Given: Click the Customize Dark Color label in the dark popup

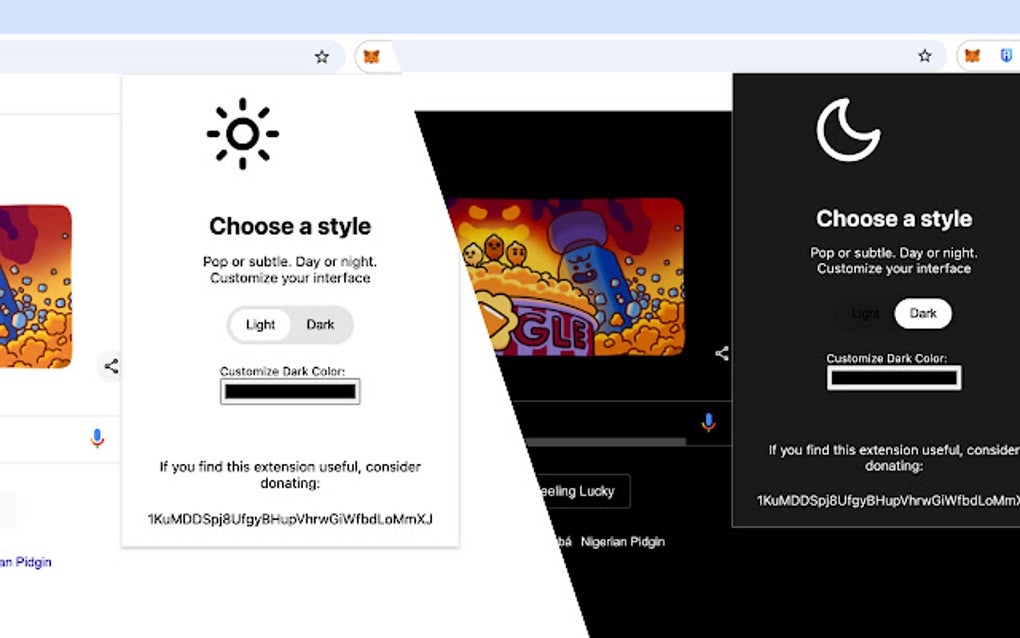Looking at the screenshot, I should [887, 358].
